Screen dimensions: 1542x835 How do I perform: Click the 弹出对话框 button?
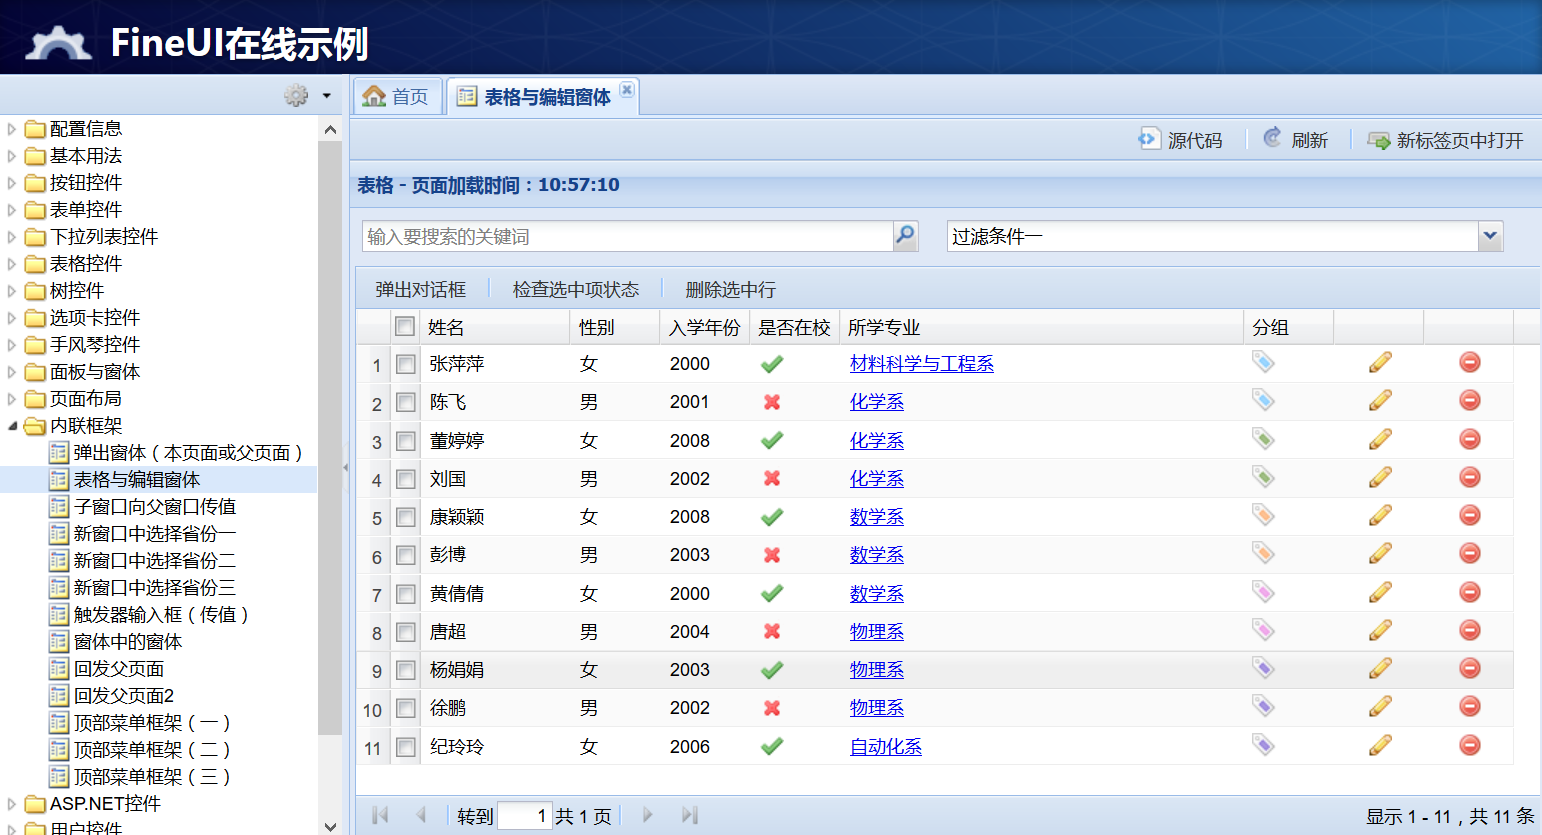pyautogui.click(x=420, y=290)
